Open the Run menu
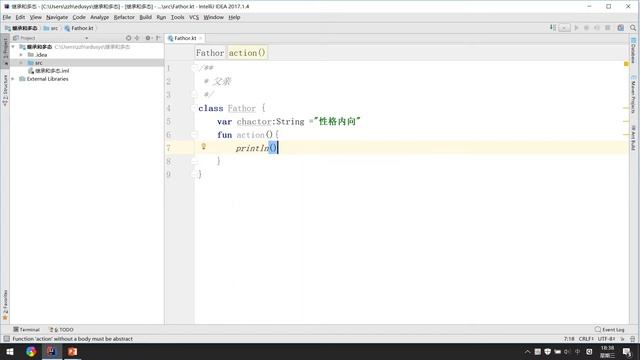The width and height of the screenshot is (640, 360). coord(161,17)
